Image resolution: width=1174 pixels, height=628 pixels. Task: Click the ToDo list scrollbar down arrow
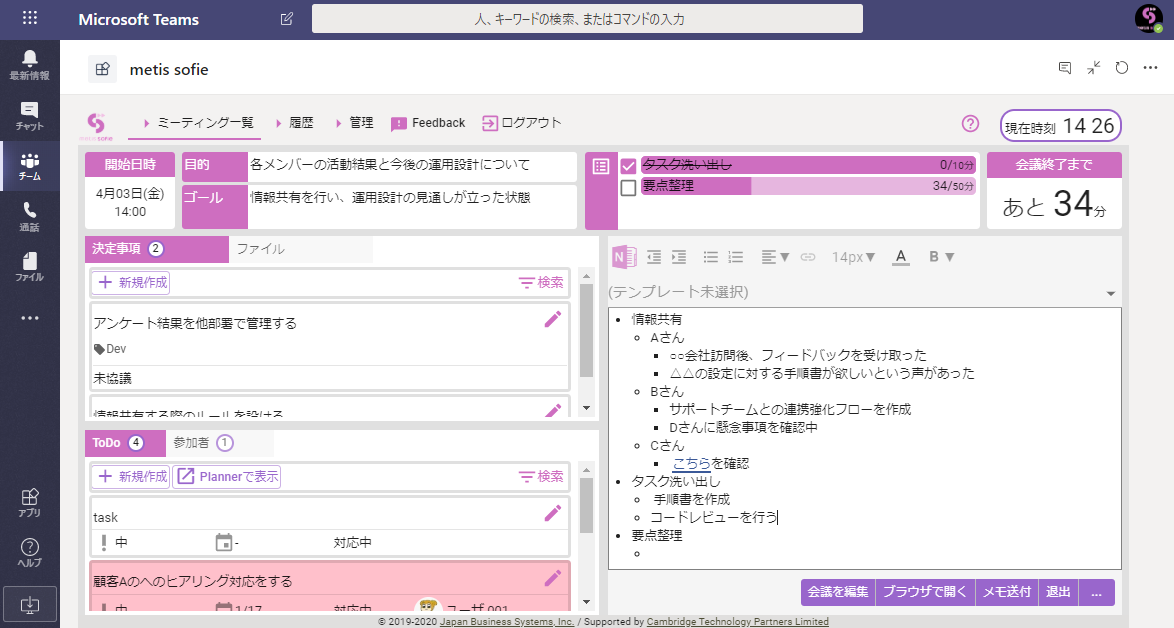coord(587,602)
